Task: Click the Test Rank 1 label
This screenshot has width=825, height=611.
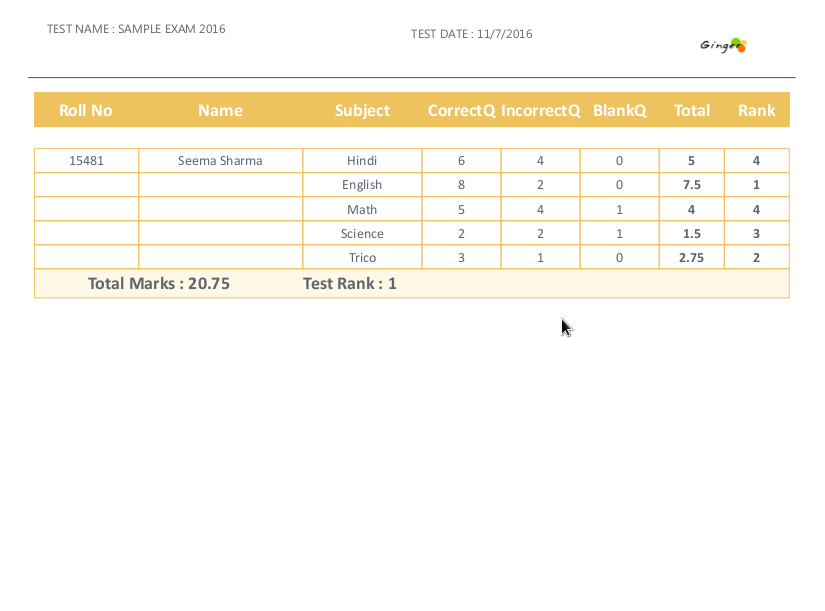Action: [348, 283]
